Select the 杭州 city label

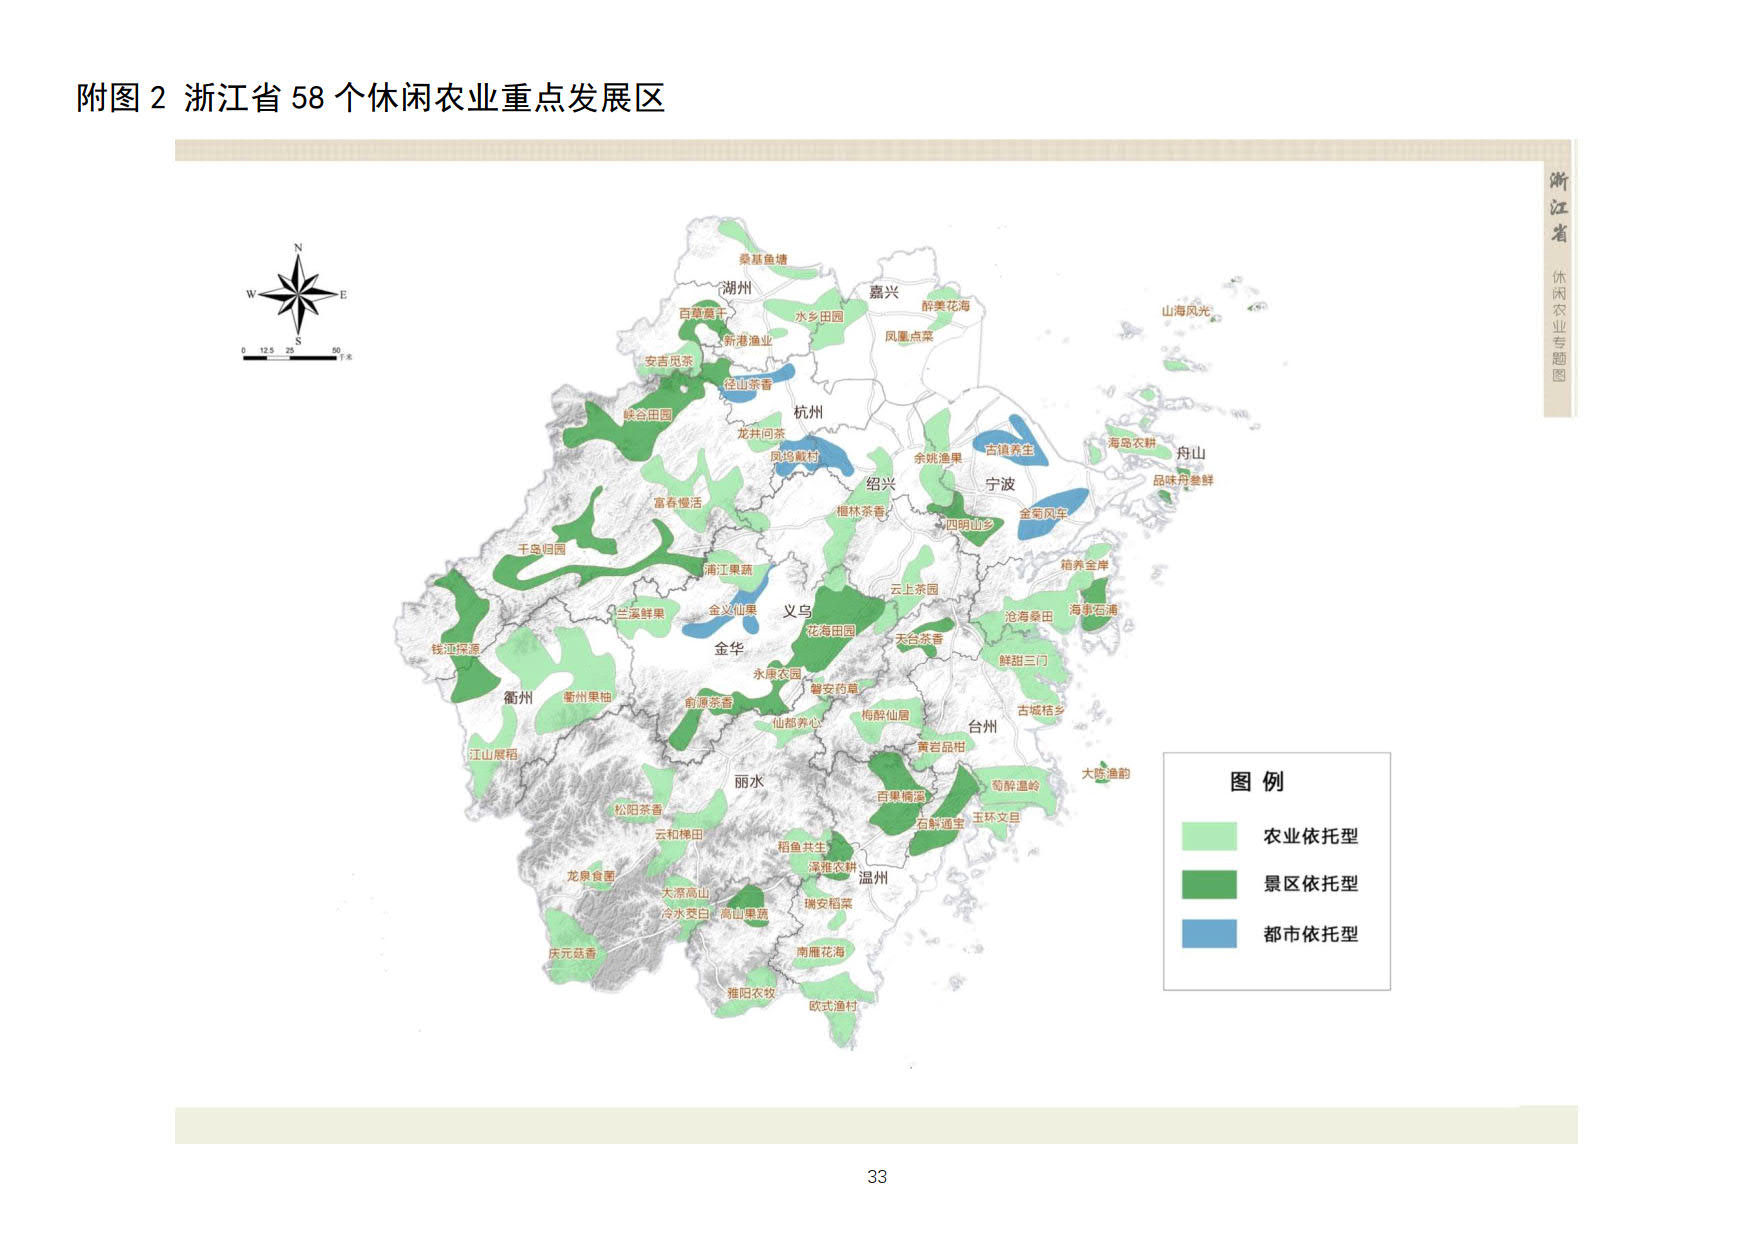point(808,412)
